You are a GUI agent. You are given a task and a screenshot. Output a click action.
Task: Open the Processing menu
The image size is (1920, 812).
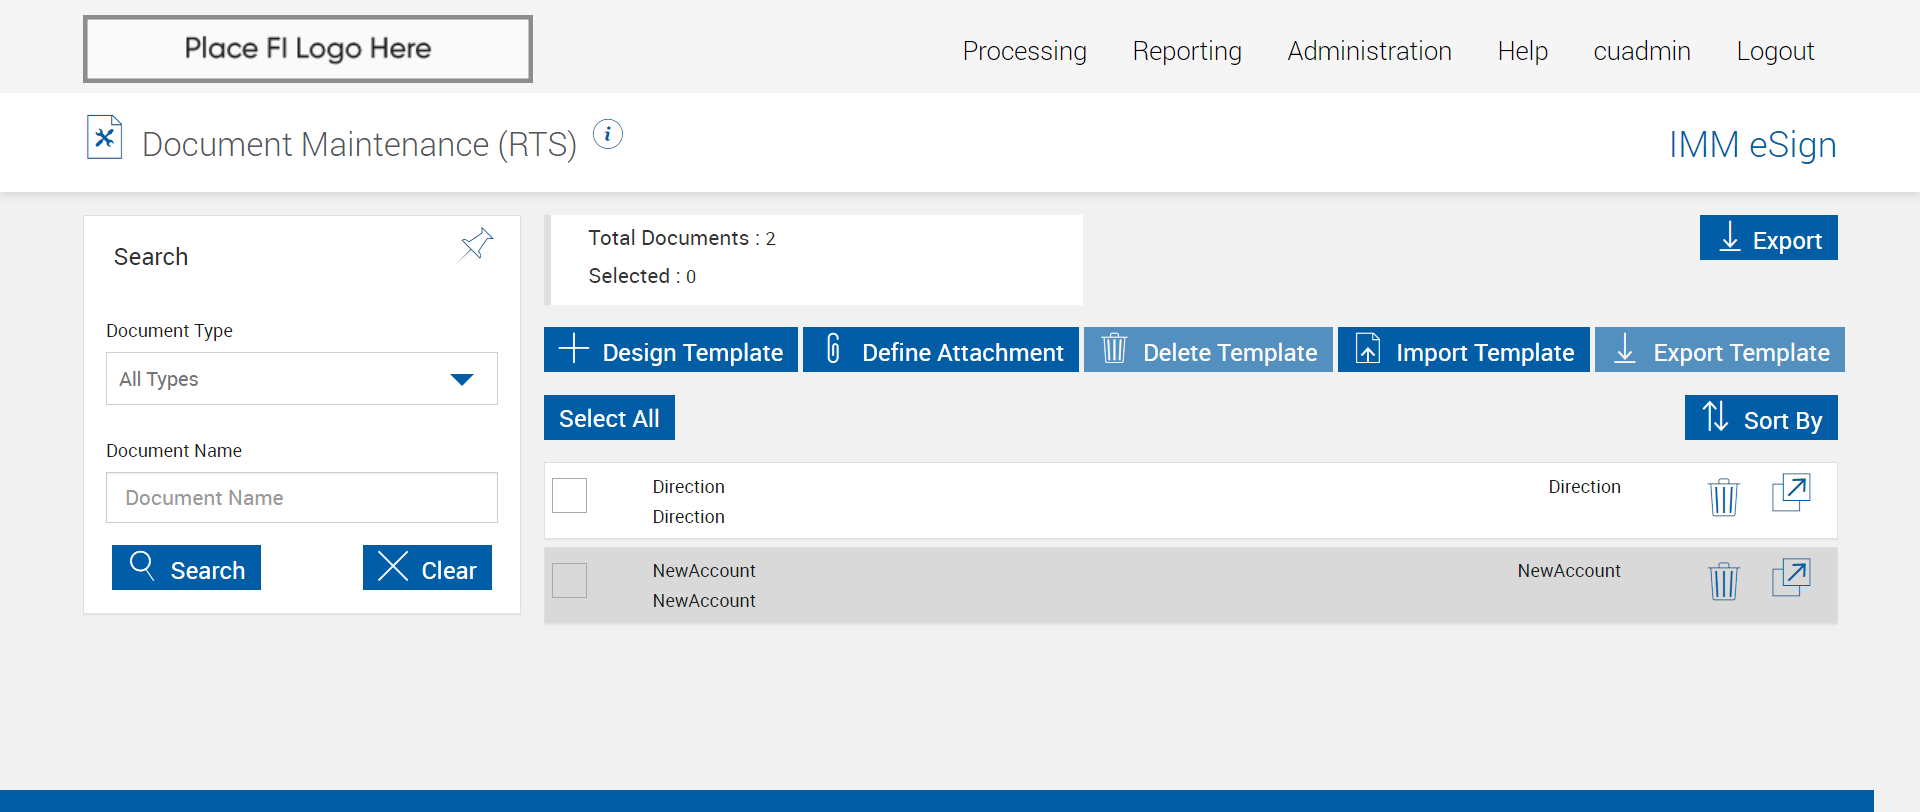tap(1024, 51)
